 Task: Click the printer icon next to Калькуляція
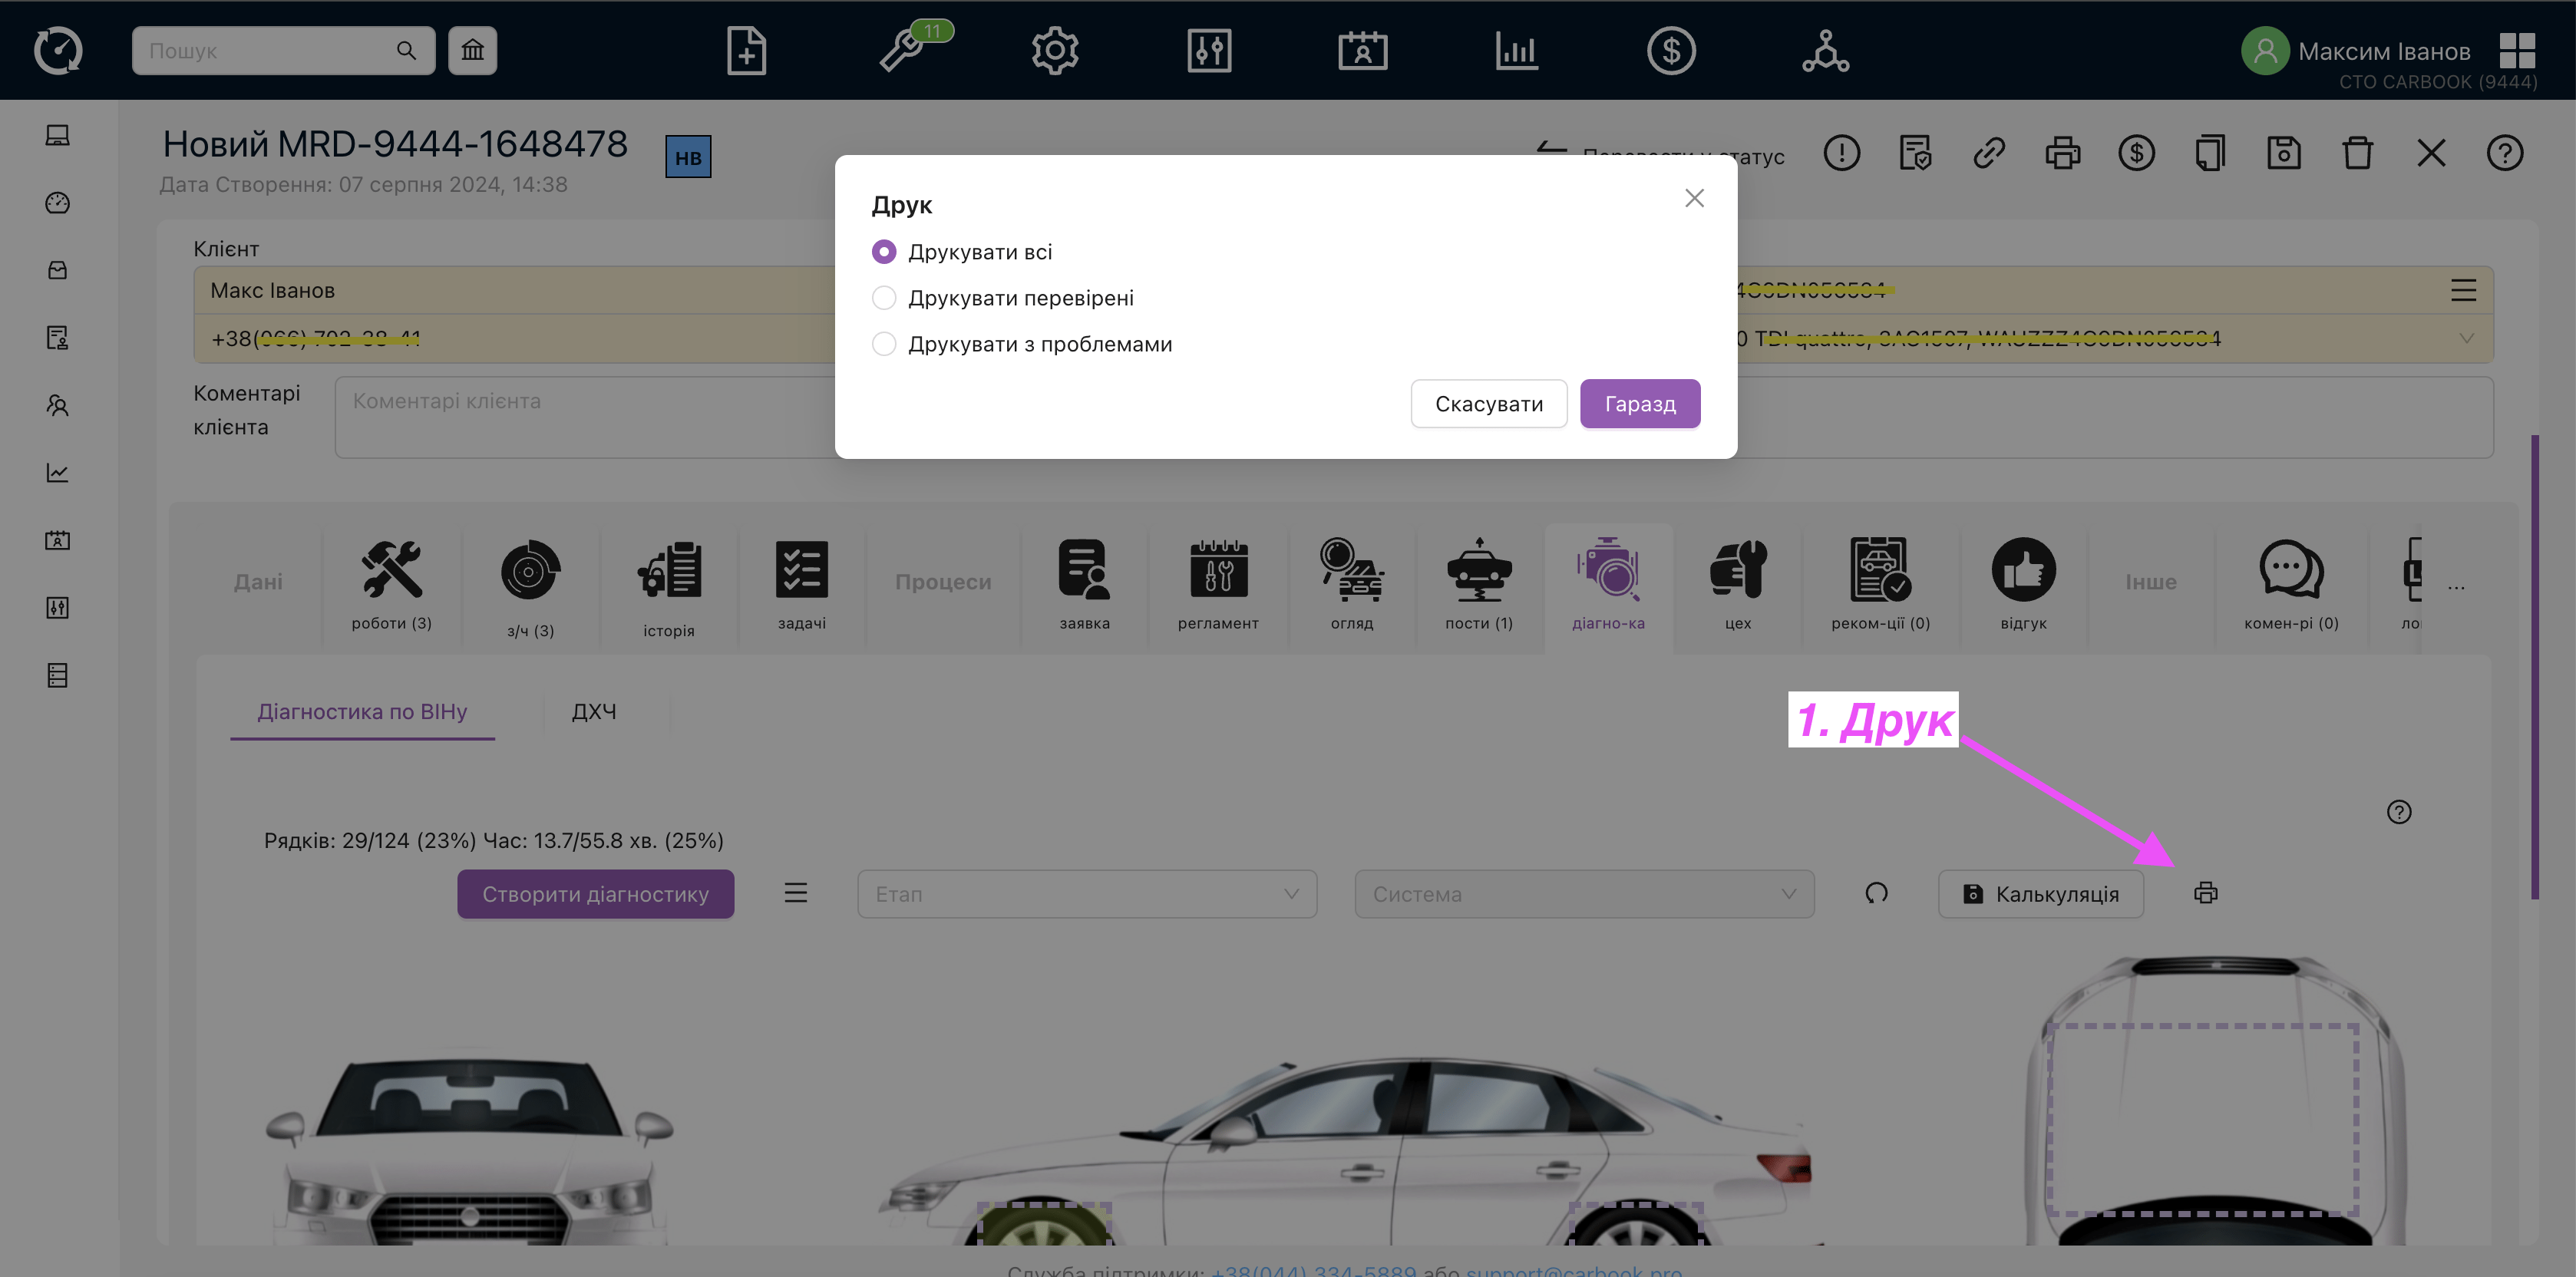pyautogui.click(x=2205, y=893)
